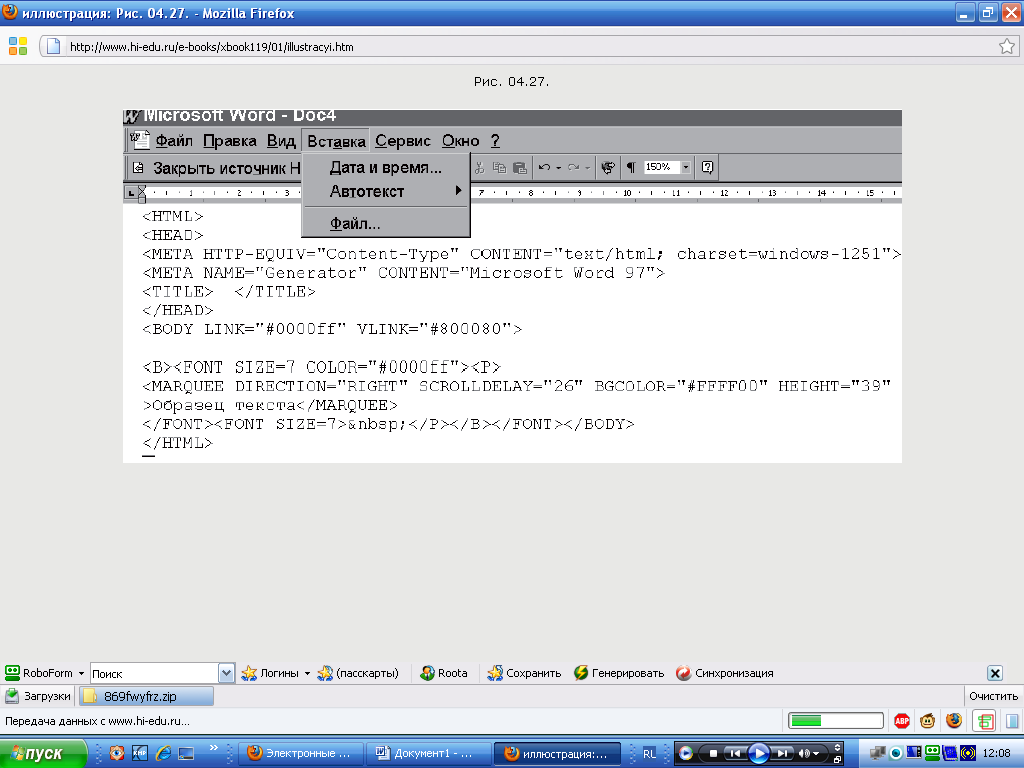Click the (пасскарты) button
Viewport: 1024px width, 768px height.
click(358, 673)
